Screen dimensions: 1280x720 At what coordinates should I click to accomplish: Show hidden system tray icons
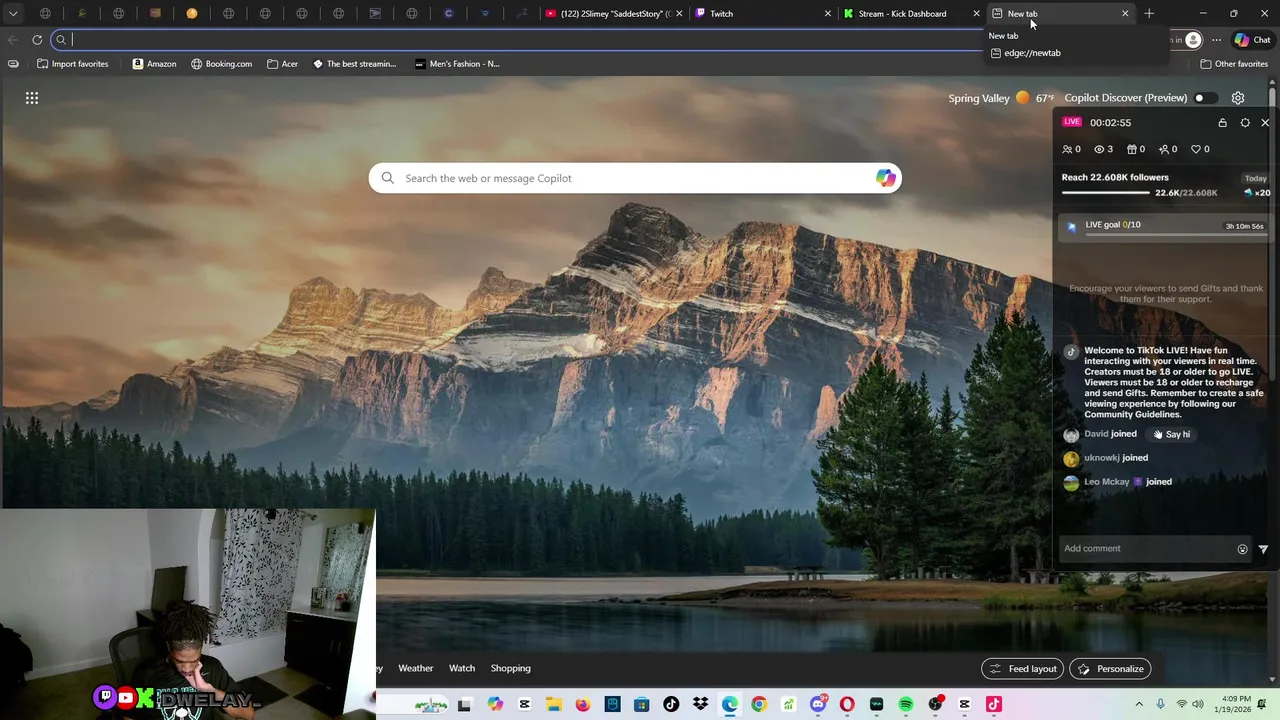pyautogui.click(x=1138, y=704)
